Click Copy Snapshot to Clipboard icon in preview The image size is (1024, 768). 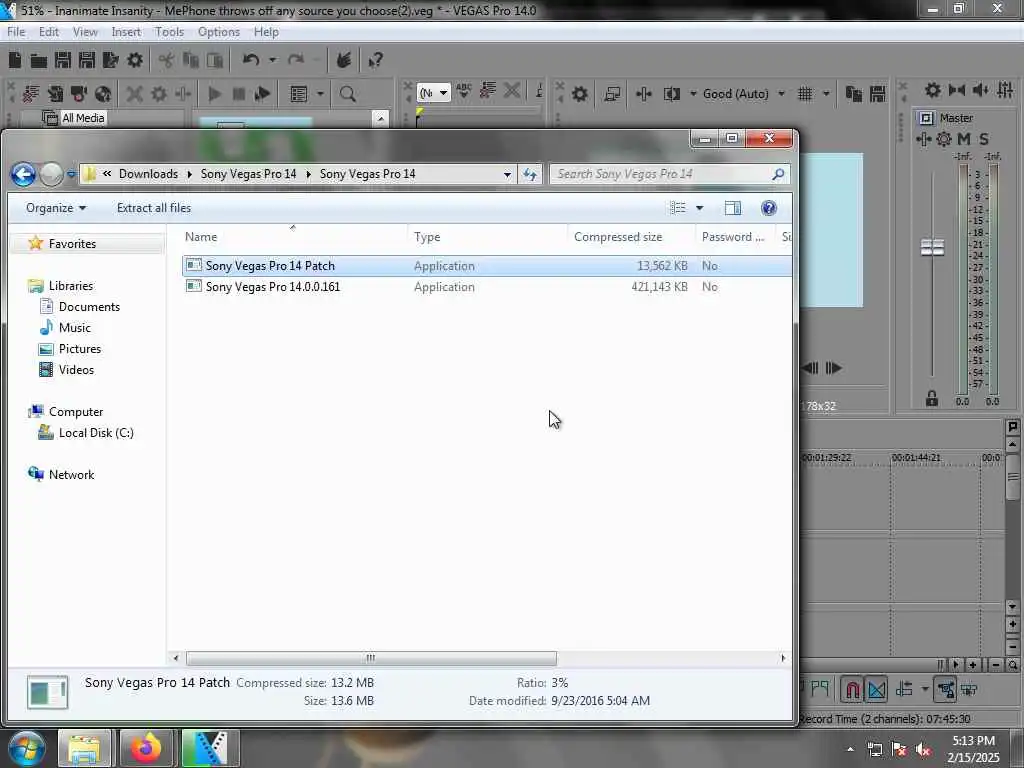click(854, 93)
